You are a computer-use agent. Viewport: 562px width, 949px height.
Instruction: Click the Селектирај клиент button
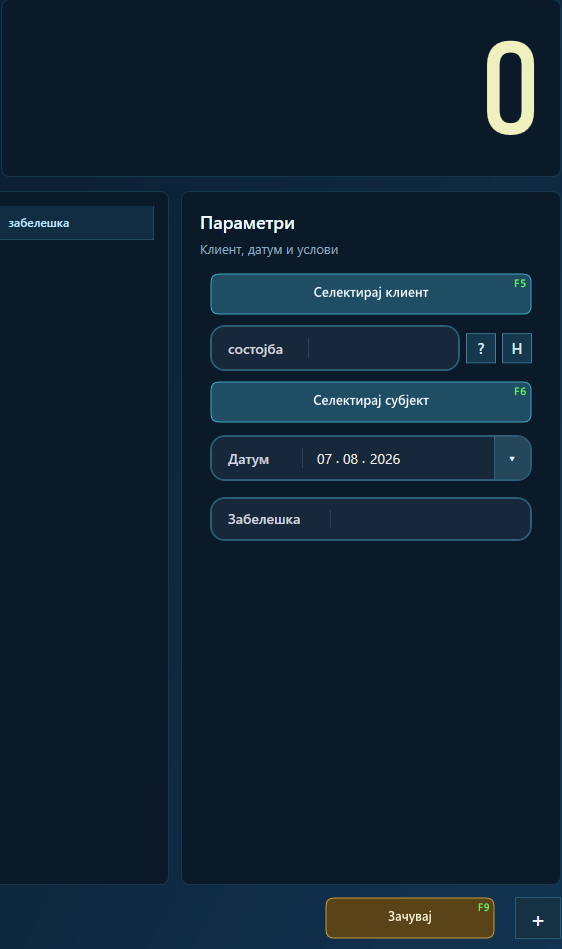point(371,294)
